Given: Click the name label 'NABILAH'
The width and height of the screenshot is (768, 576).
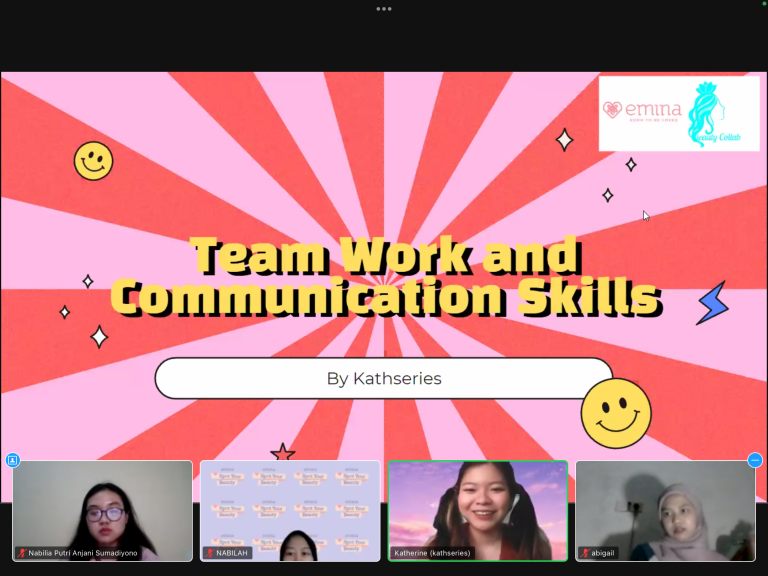Looking at the screenshot, I should [232, 553].
